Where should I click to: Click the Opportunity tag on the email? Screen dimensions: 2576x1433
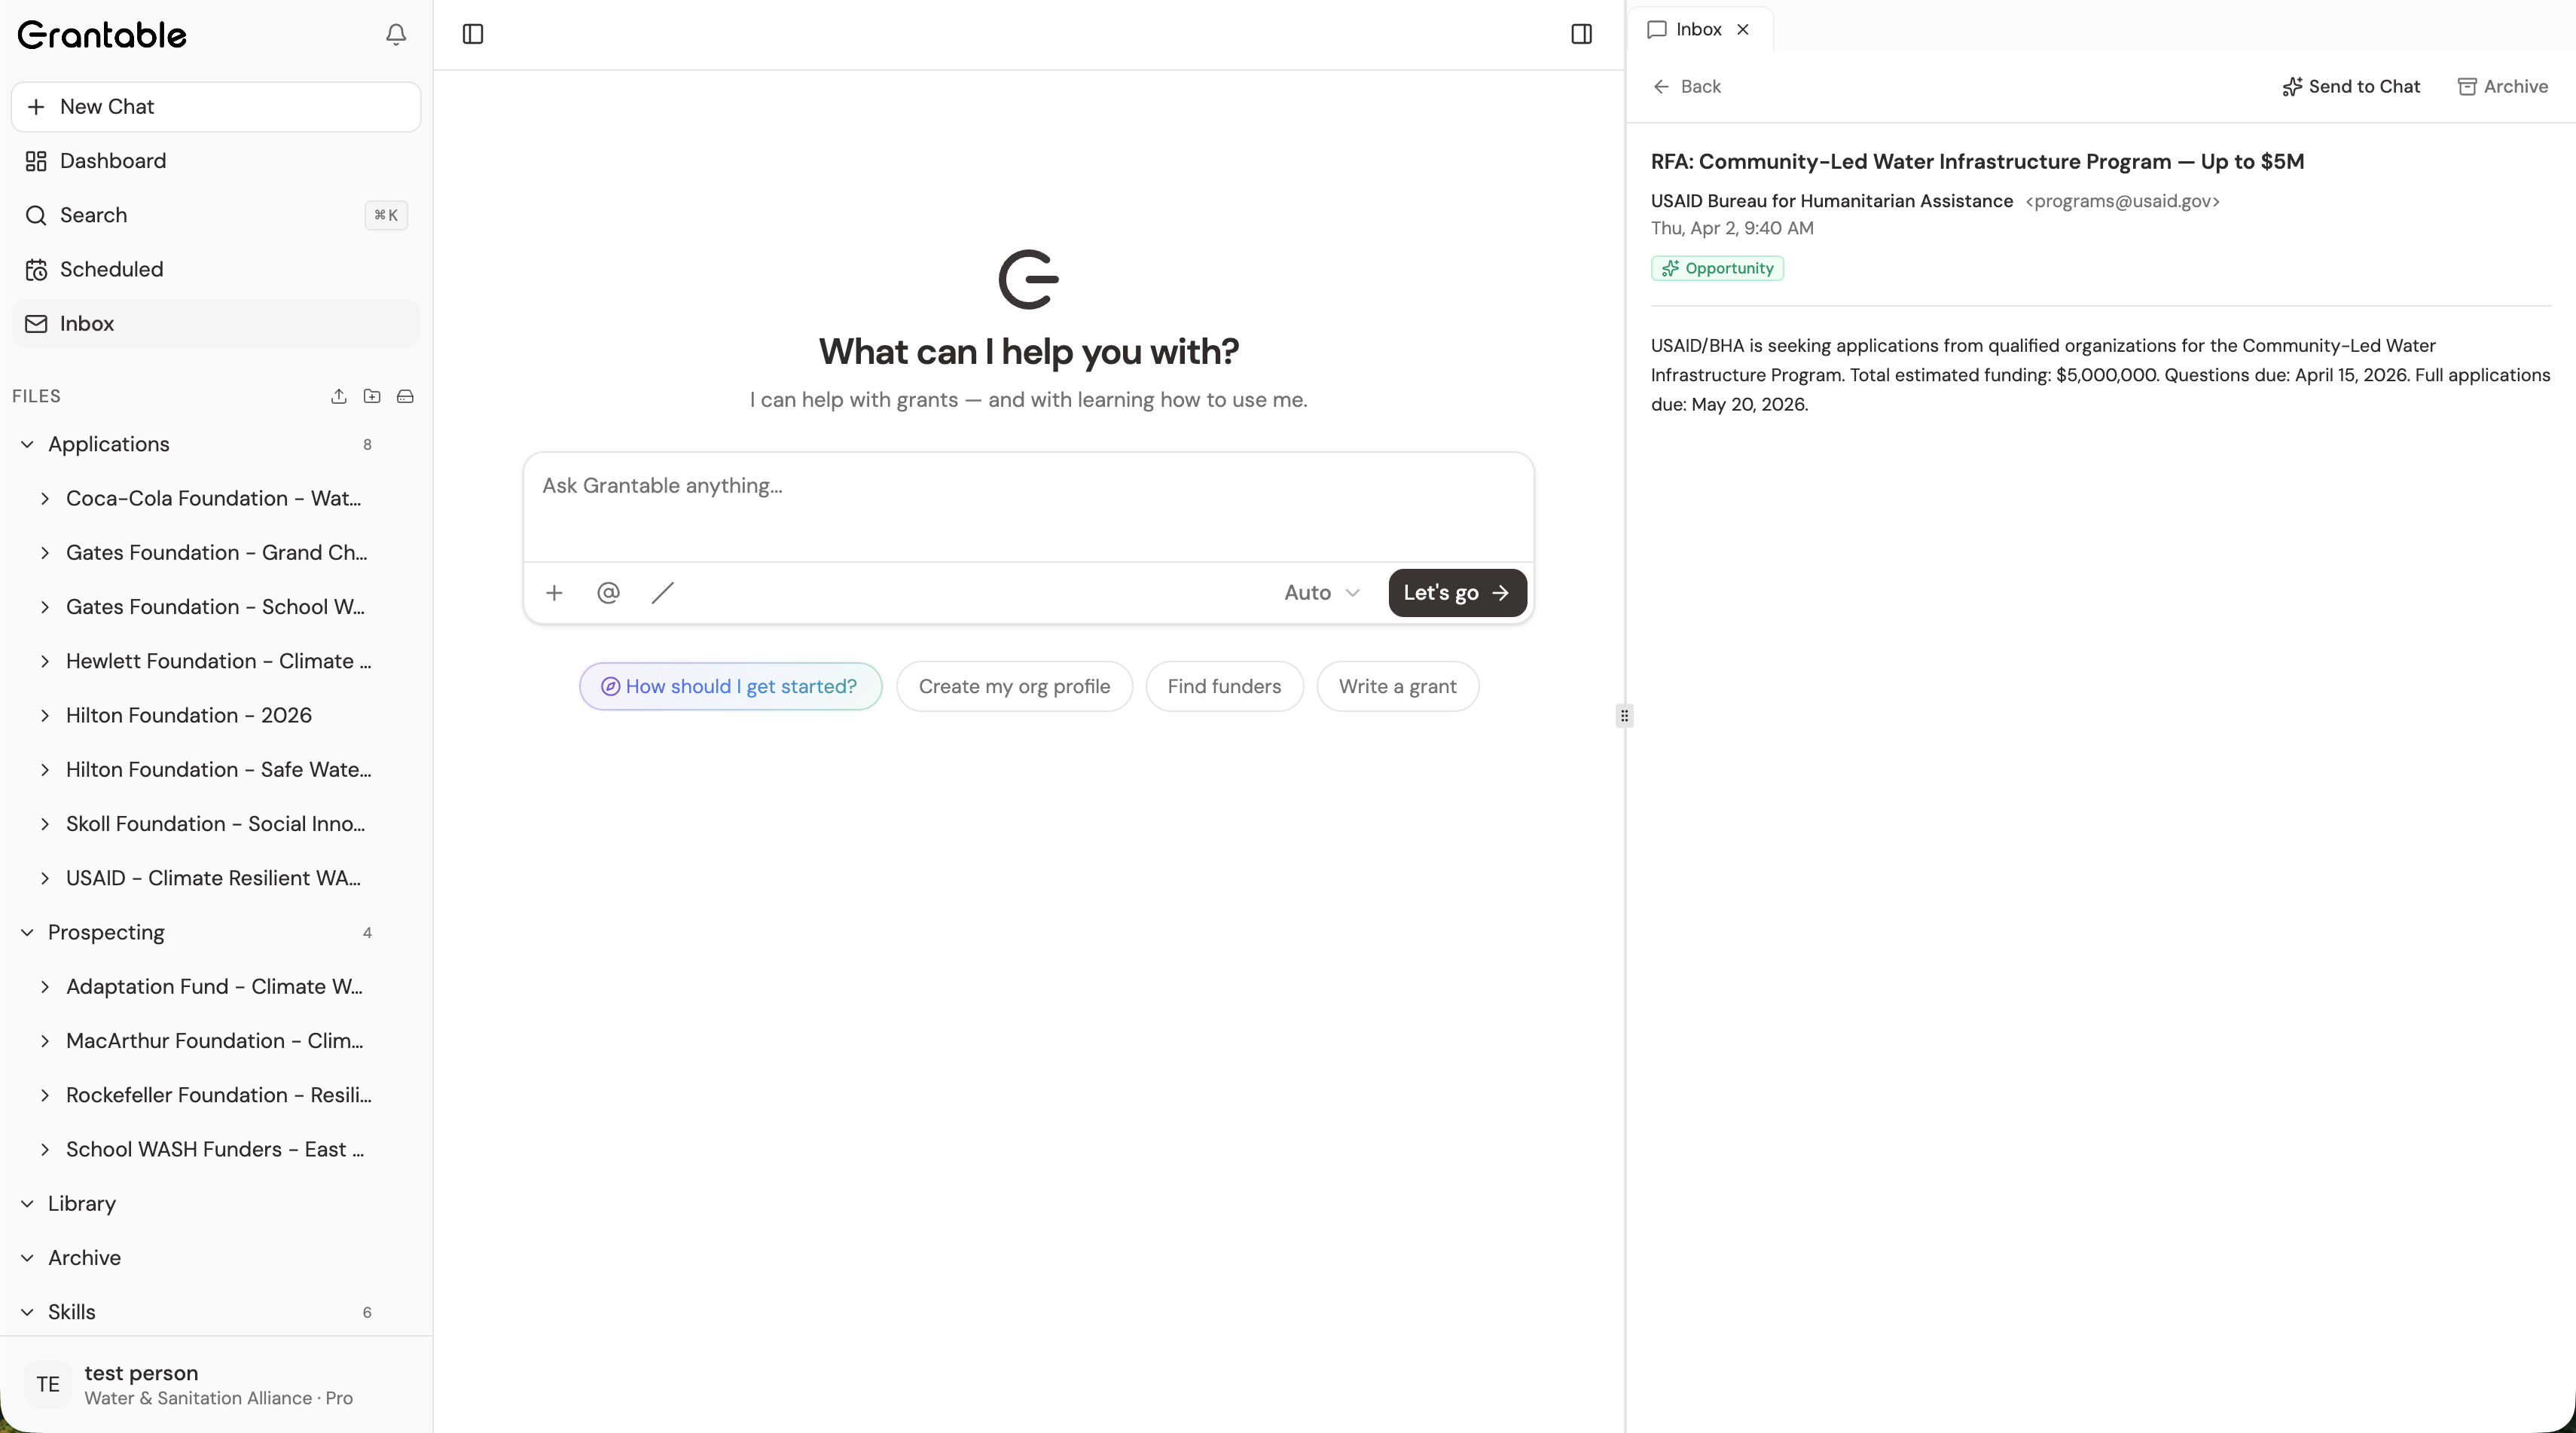[1716, 268]
